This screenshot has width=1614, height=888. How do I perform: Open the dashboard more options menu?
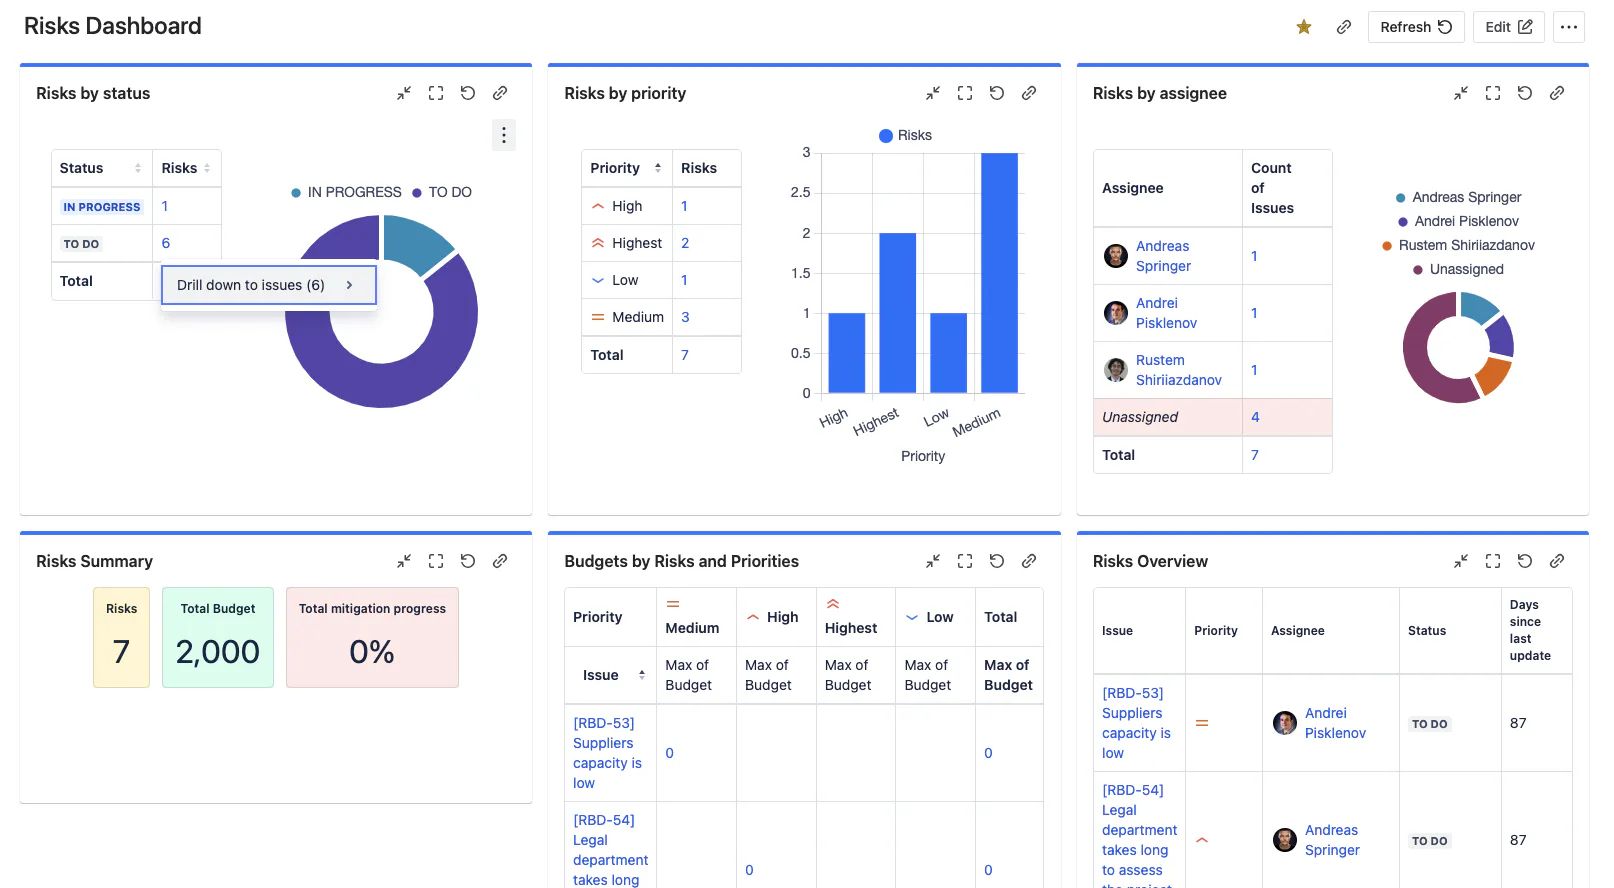point(1569,27)
